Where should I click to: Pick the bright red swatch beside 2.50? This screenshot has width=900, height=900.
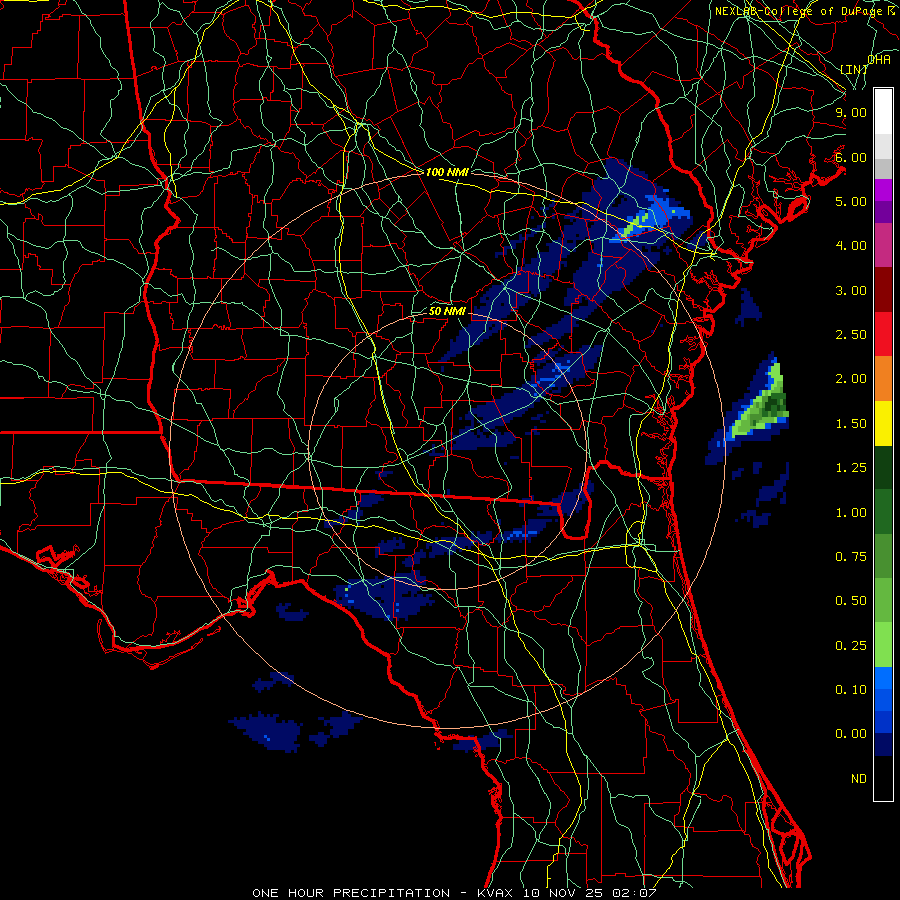tap(883, 335)
